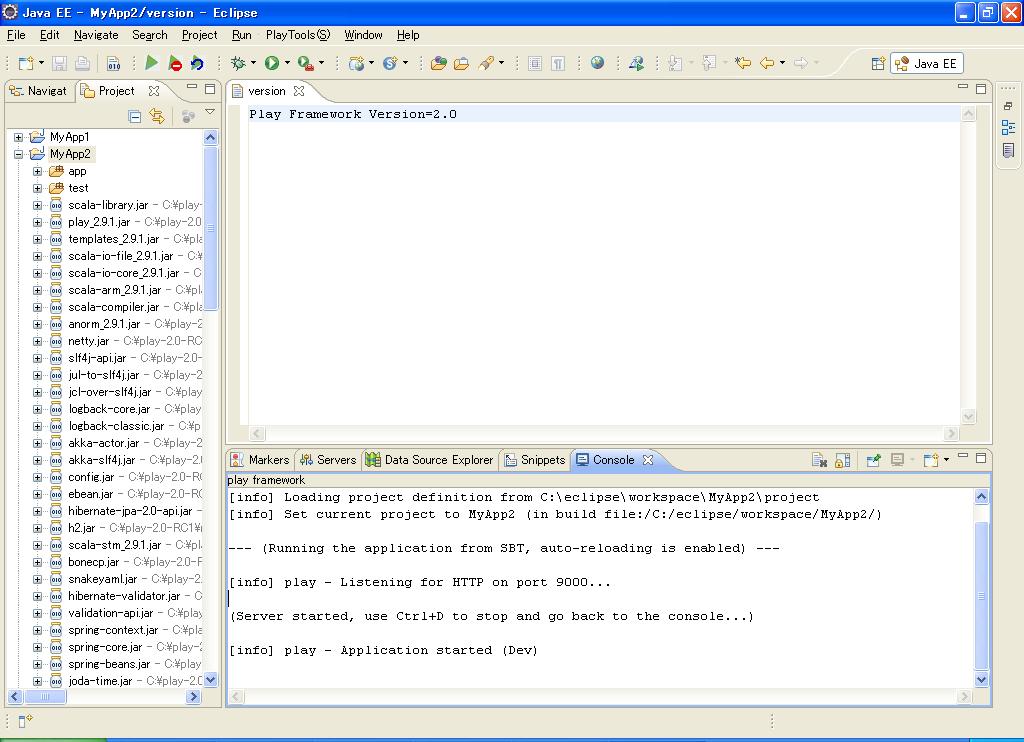Image resolution: width=1024 pixels, height=742 pixels.
Task: Open the Debug dropdown arrow
Action: tap(253, 63)
